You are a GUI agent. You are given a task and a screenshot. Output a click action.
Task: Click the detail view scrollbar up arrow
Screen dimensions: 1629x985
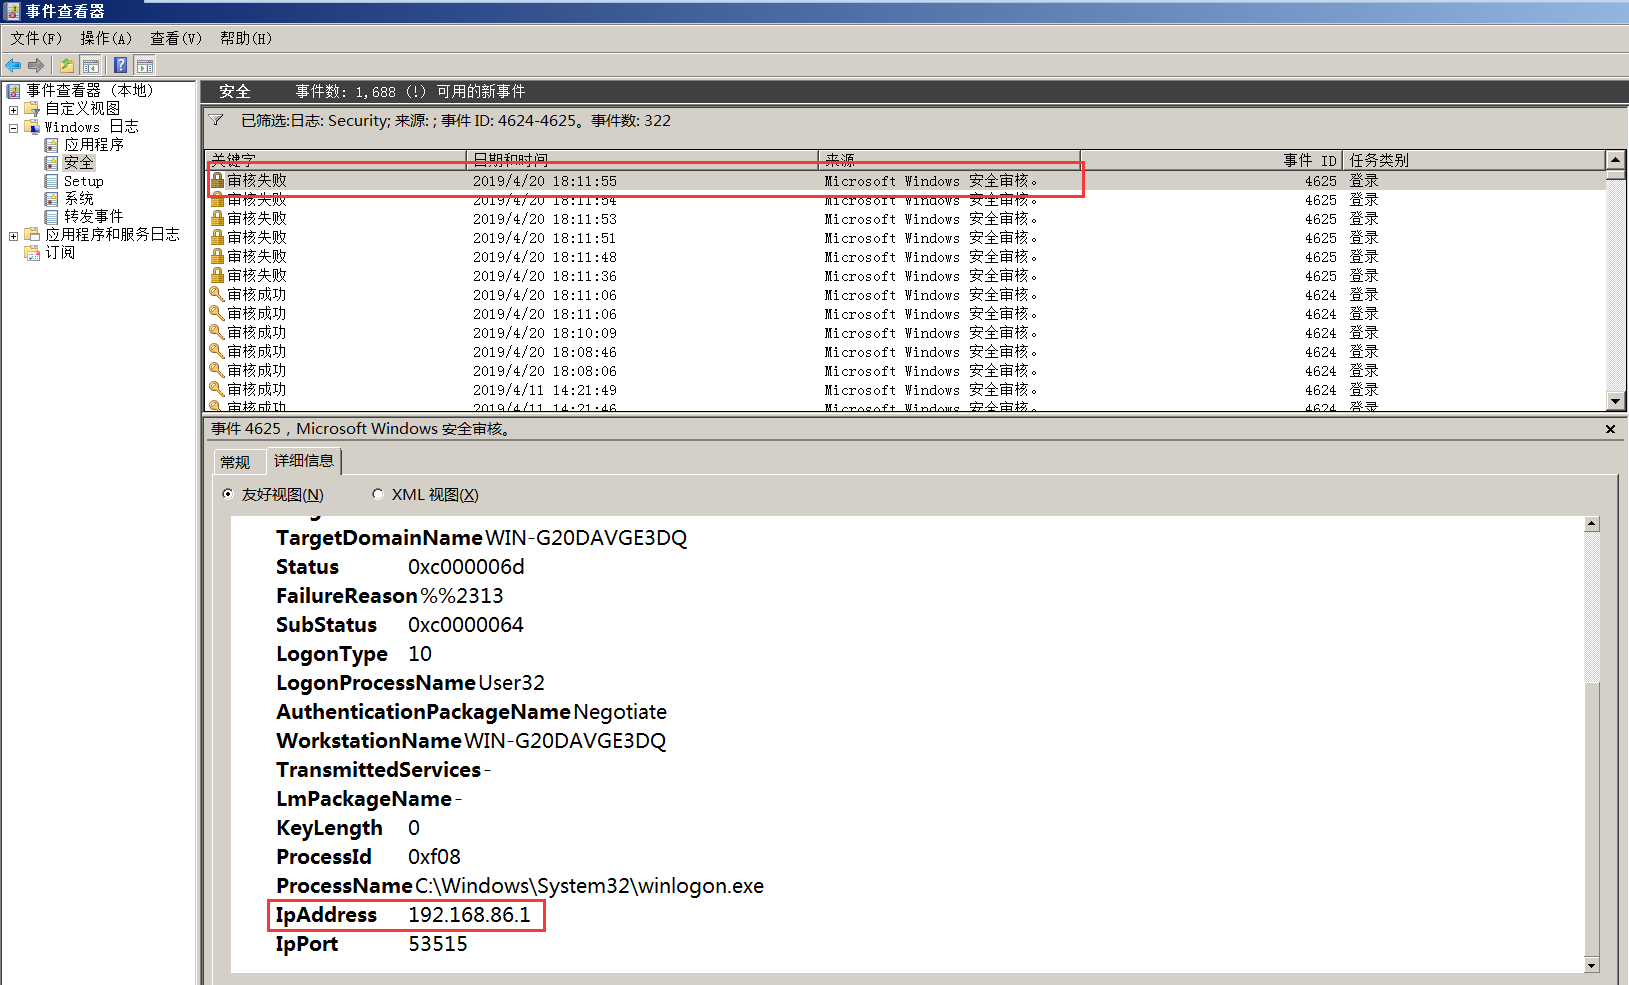(x=1592, y=524)
